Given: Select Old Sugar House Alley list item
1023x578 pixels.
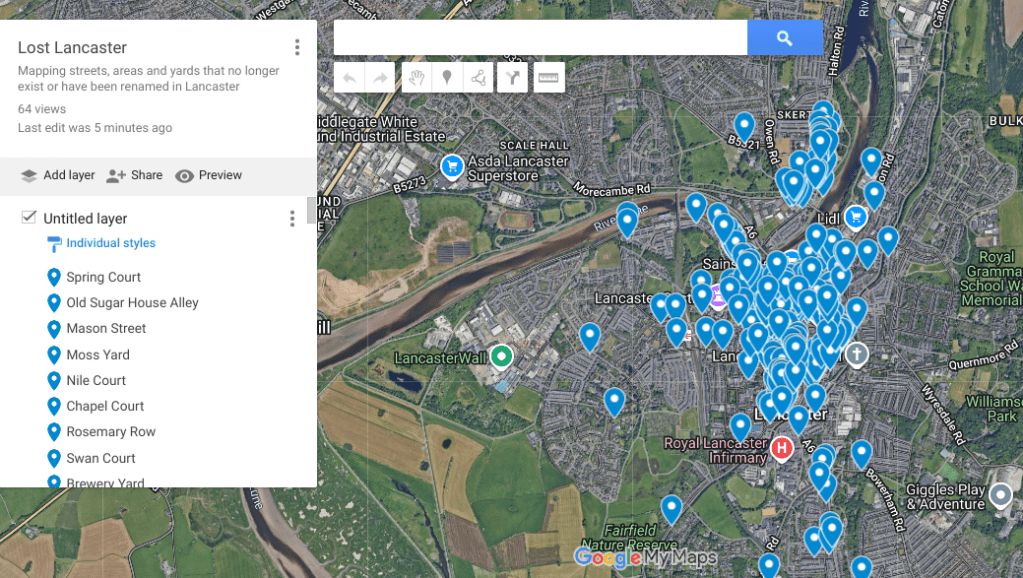Looking at the screenshot, I should click(132, 303).
